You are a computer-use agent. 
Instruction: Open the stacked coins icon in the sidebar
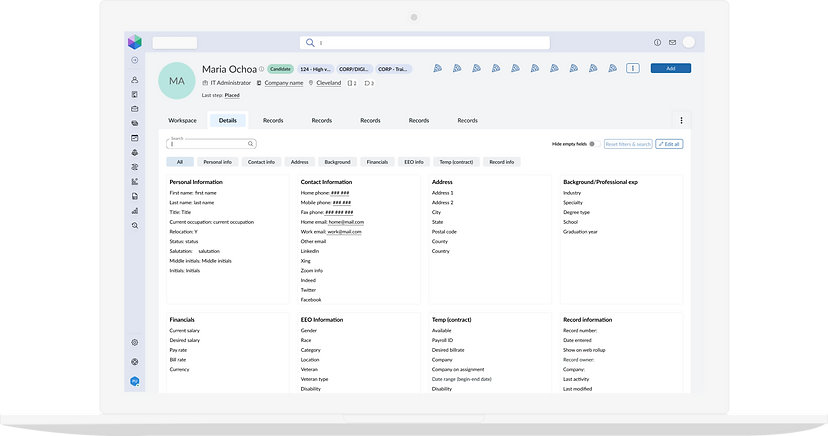tap(135, 124)
